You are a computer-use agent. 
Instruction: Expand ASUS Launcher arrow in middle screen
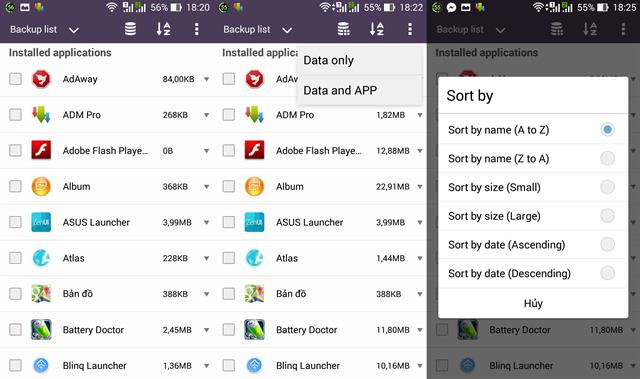(420, 222)
